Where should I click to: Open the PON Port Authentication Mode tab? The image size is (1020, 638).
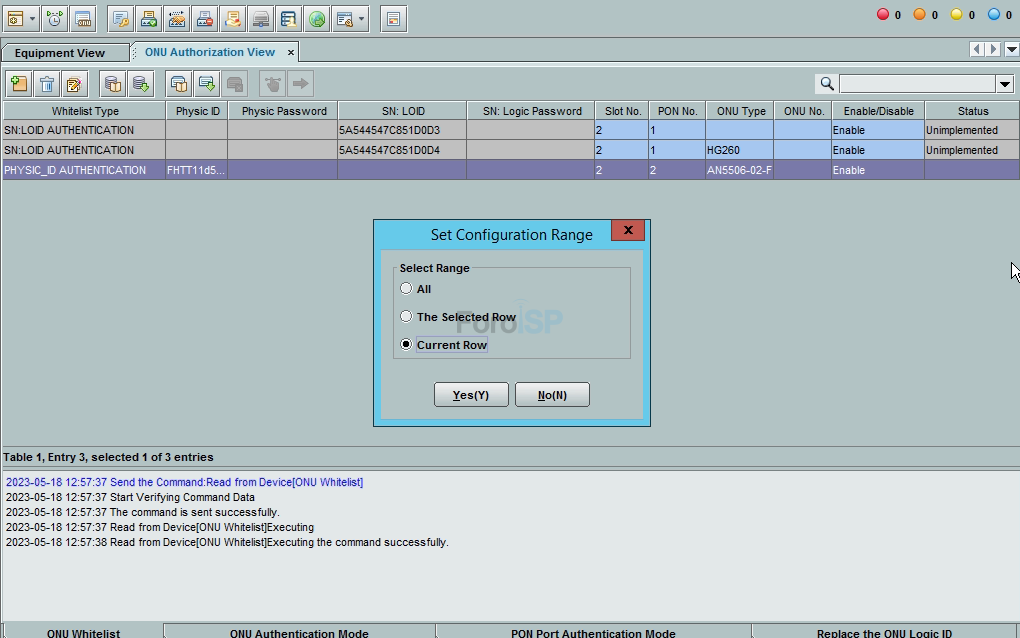click(x=593, y=632)
